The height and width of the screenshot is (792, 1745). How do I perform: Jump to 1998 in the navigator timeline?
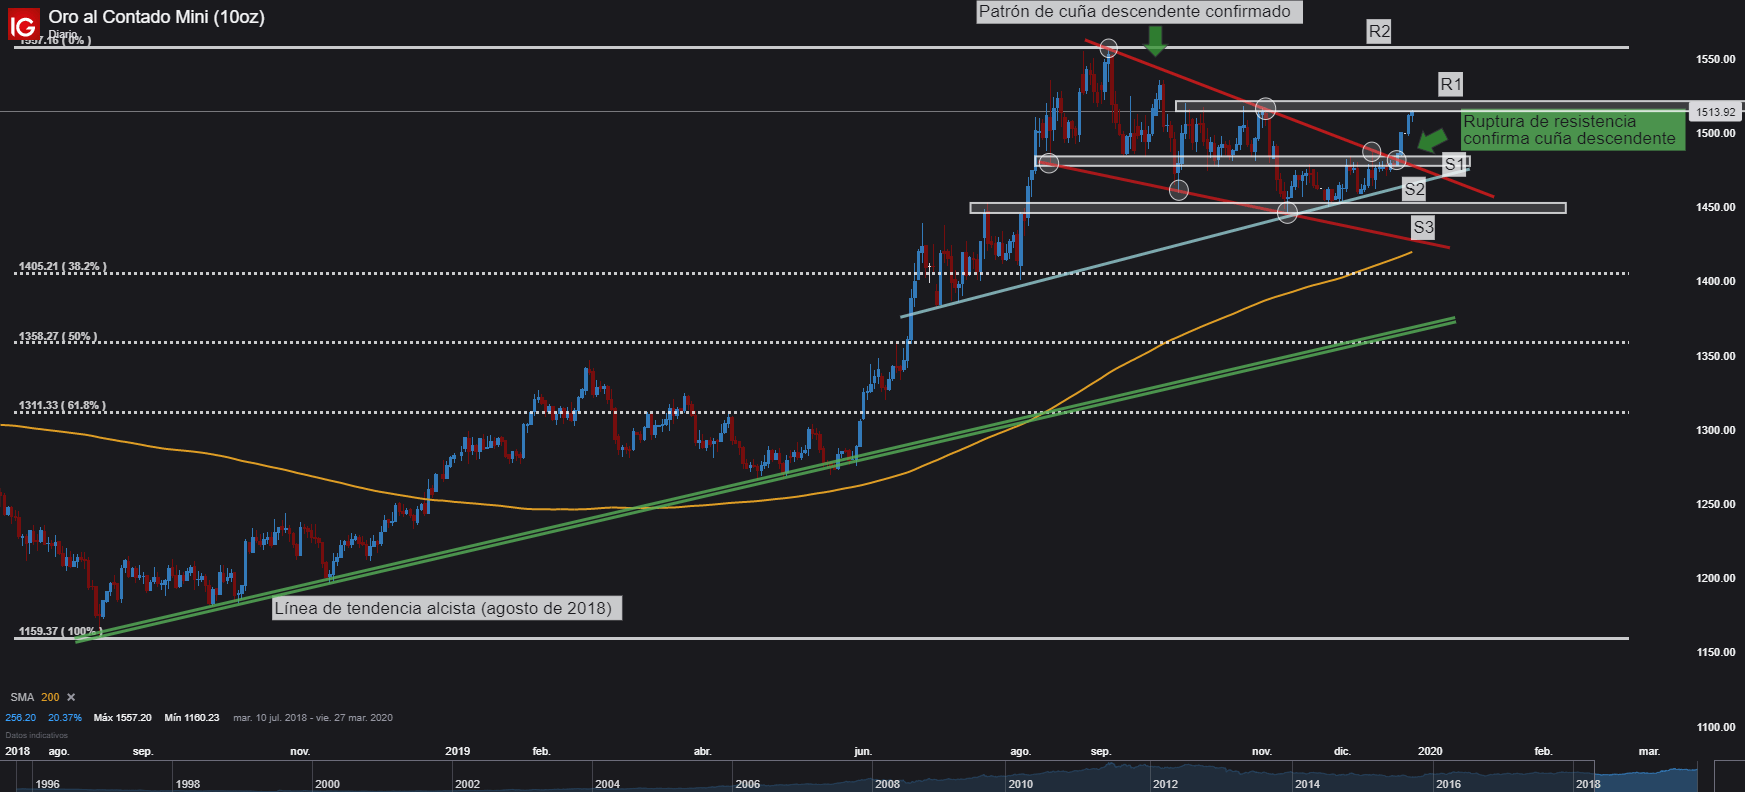(x=187, y=784)
